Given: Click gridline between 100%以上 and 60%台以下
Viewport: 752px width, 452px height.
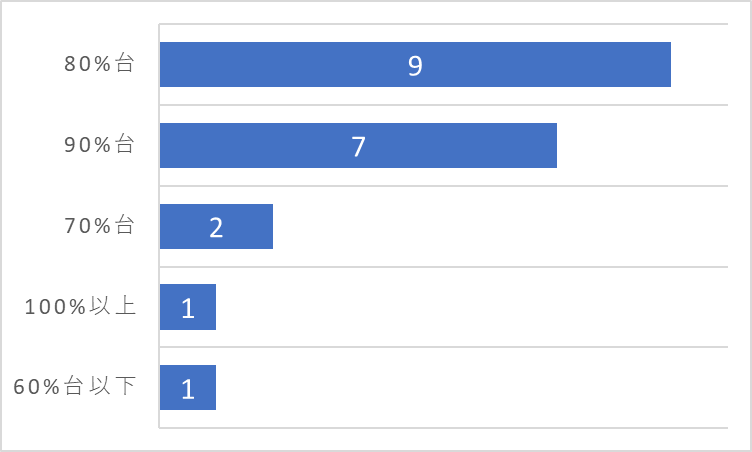Looking at the screenshot, I should (x=444, y=347).
